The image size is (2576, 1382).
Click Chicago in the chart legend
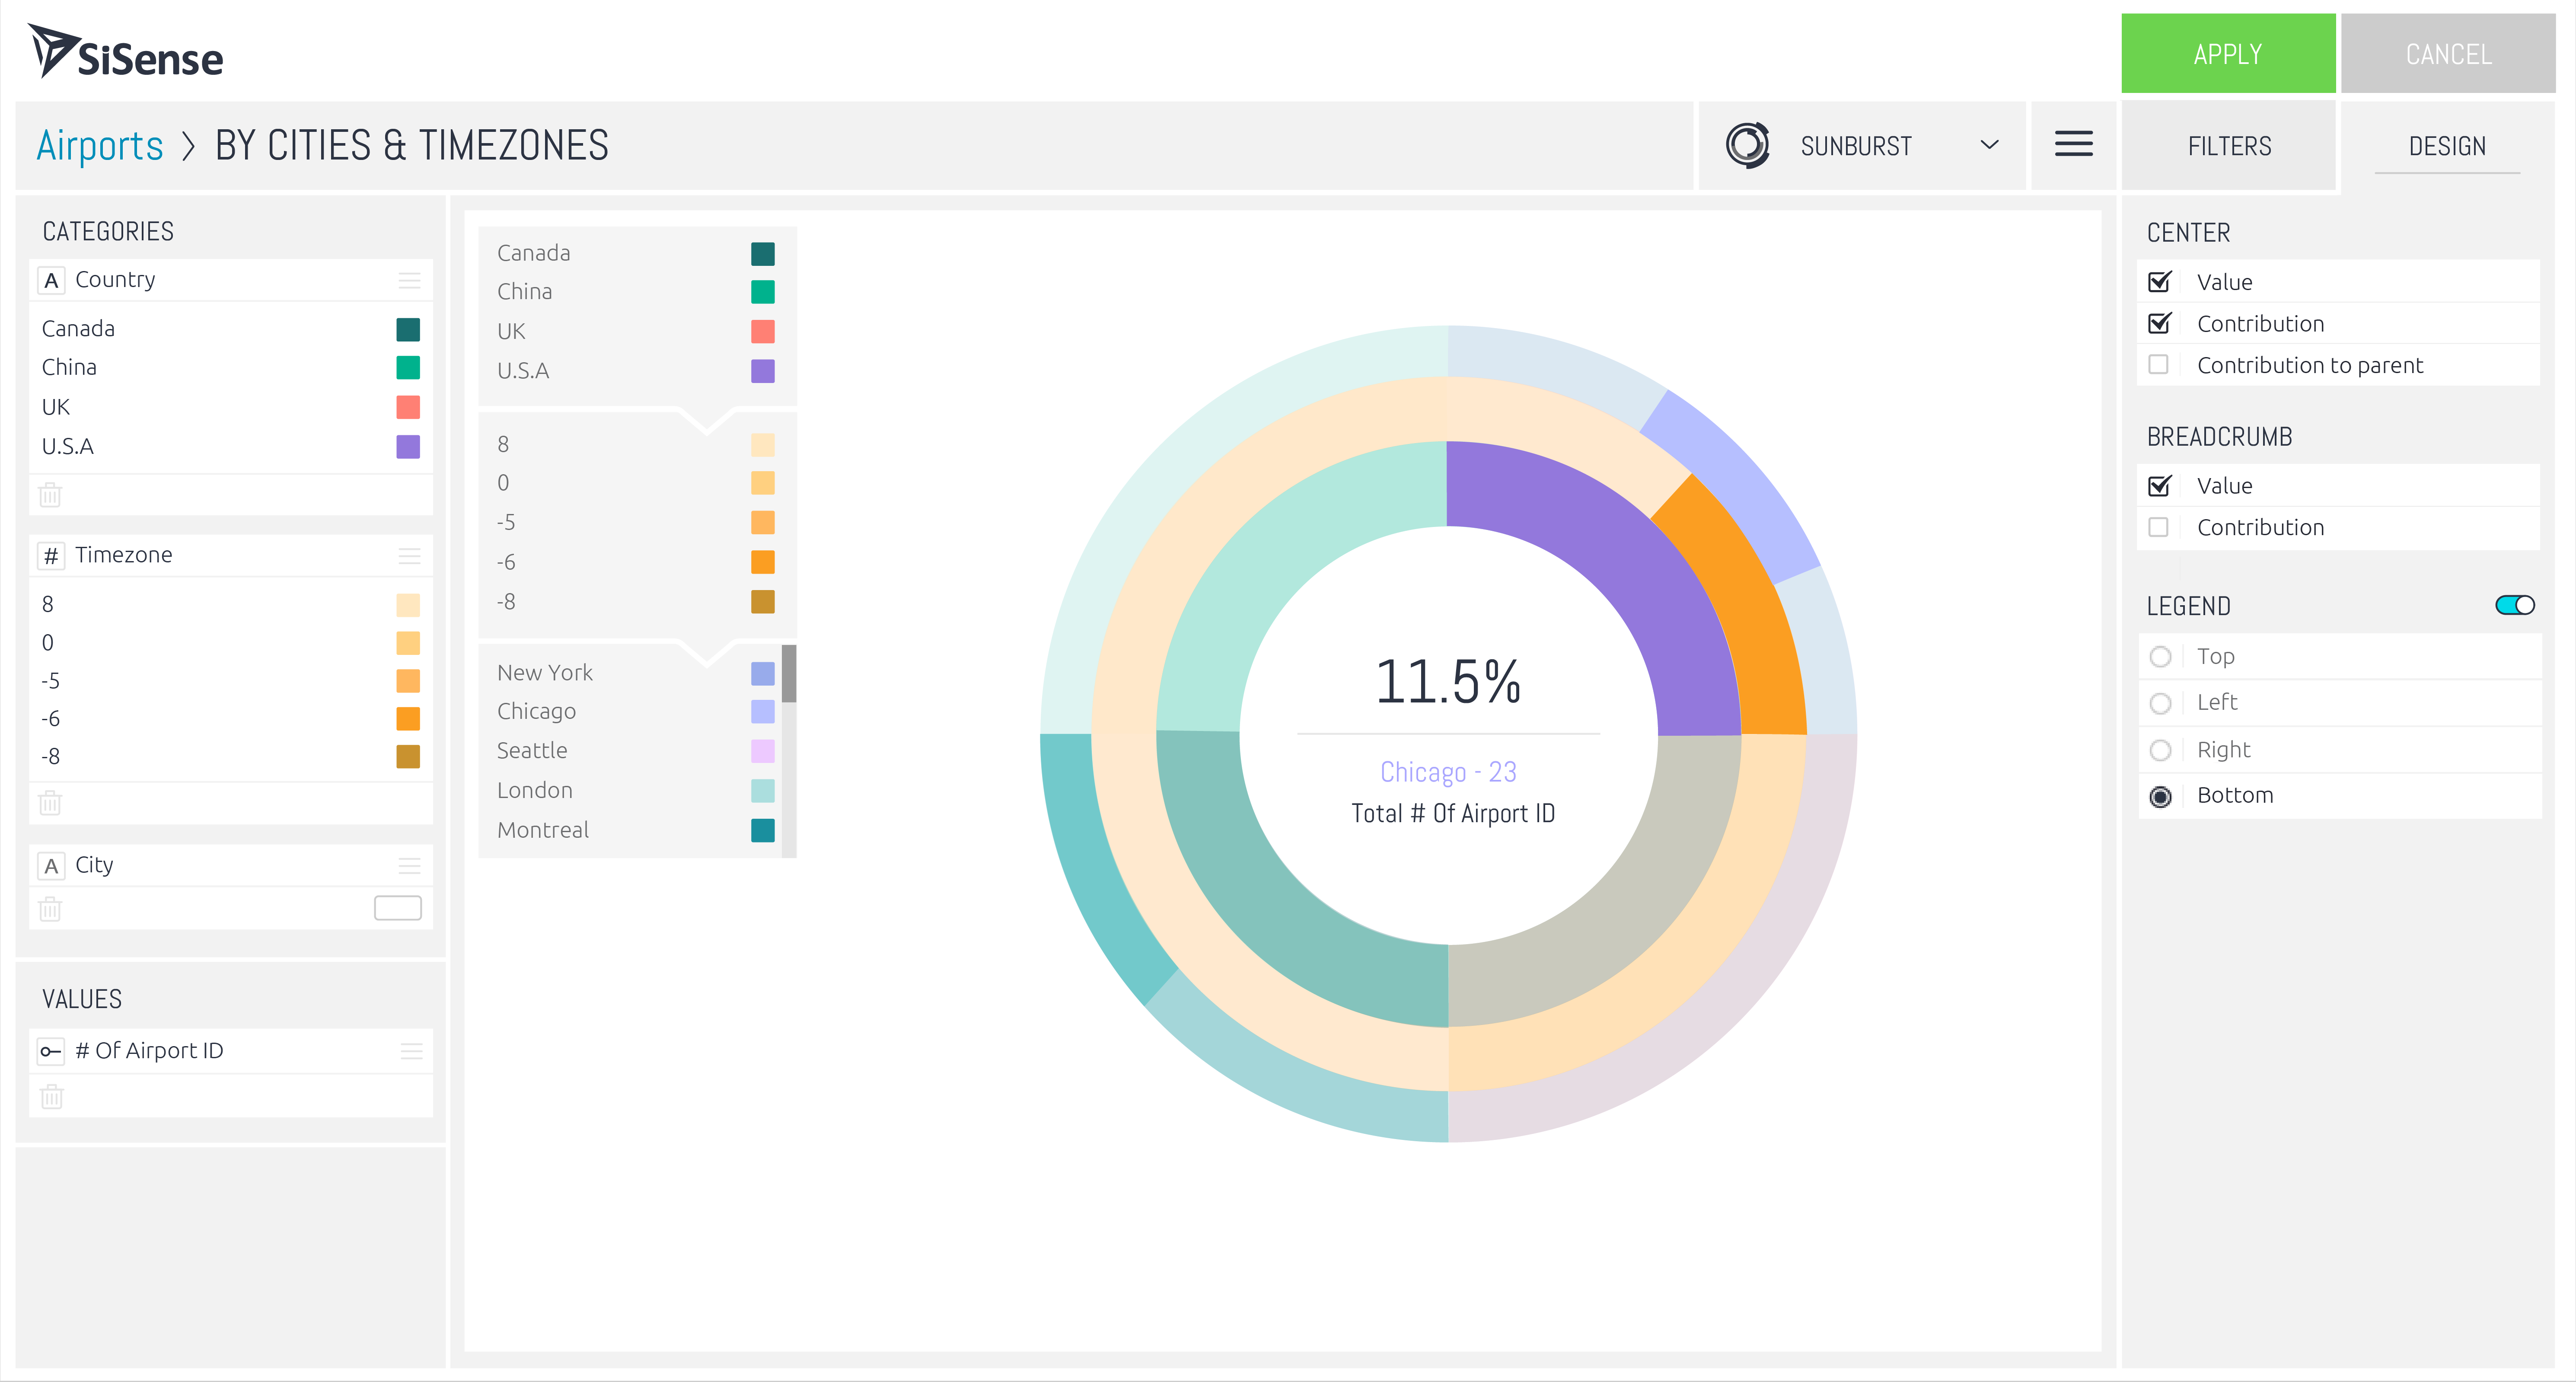(x=536, y=711)
